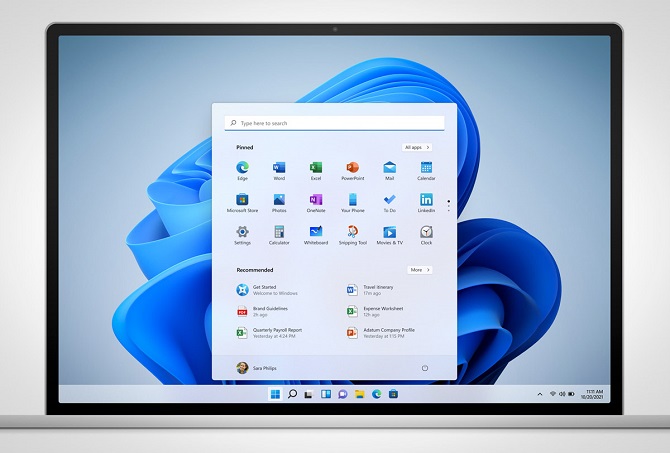Viewport: 670px width, 453px height.
Task: Open the Sara Philips user account menu
Action: point(259,368)
